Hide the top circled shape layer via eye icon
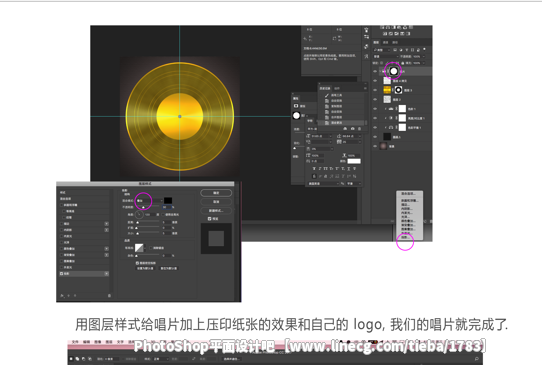This screenshot has height=365, width=542. (x=375, y=72)
